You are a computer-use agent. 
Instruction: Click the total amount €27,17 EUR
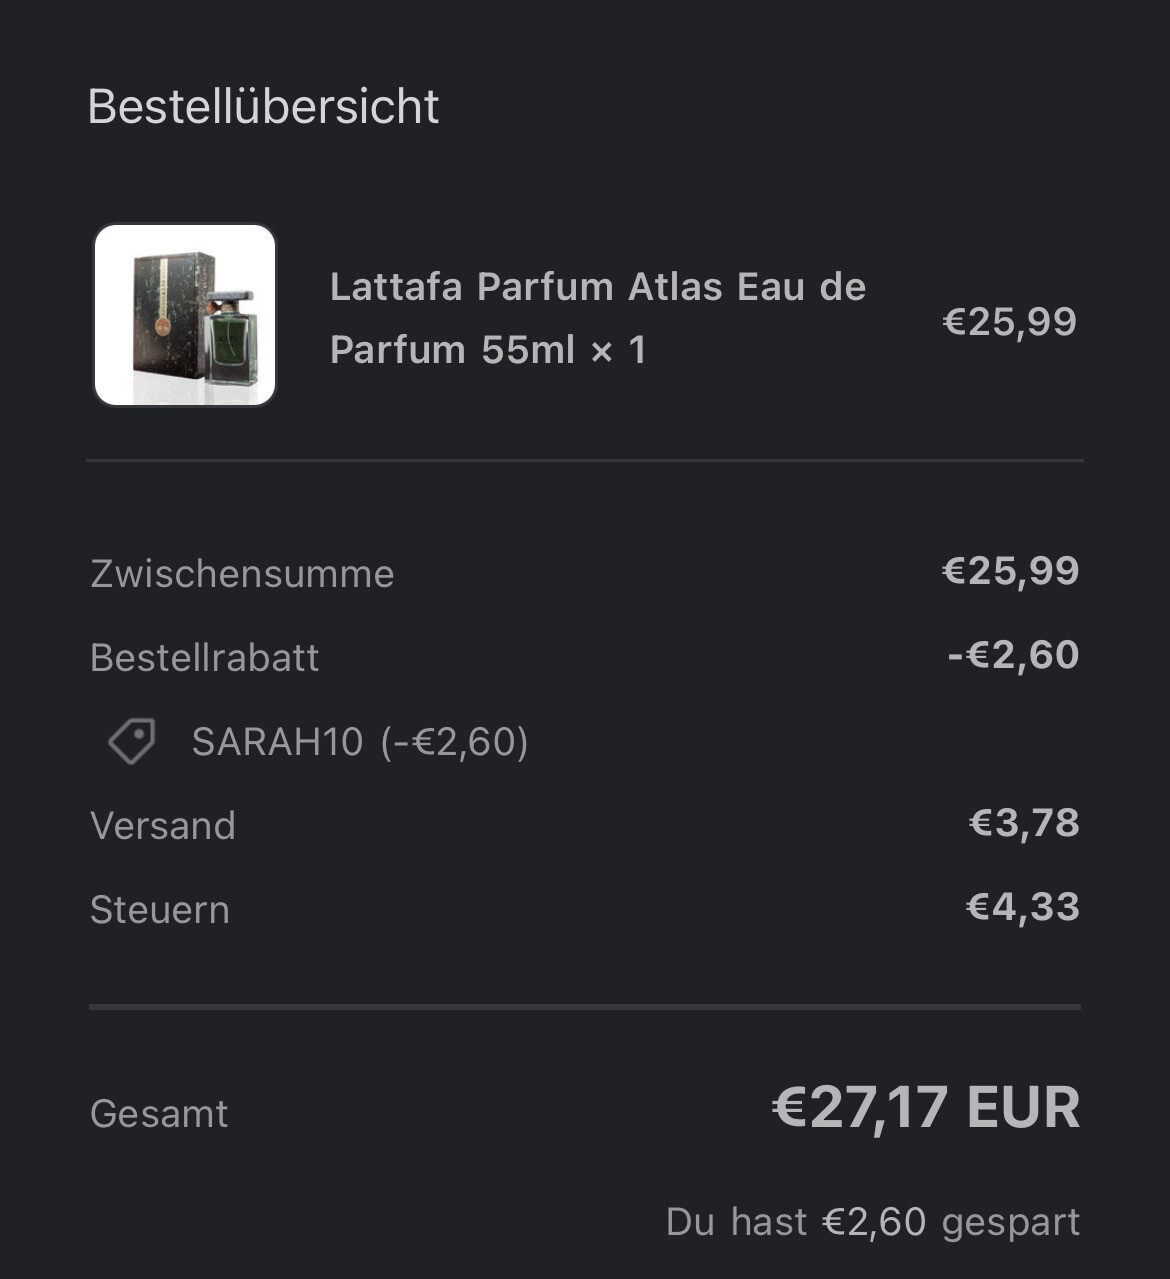click(x=925, y=1108)
